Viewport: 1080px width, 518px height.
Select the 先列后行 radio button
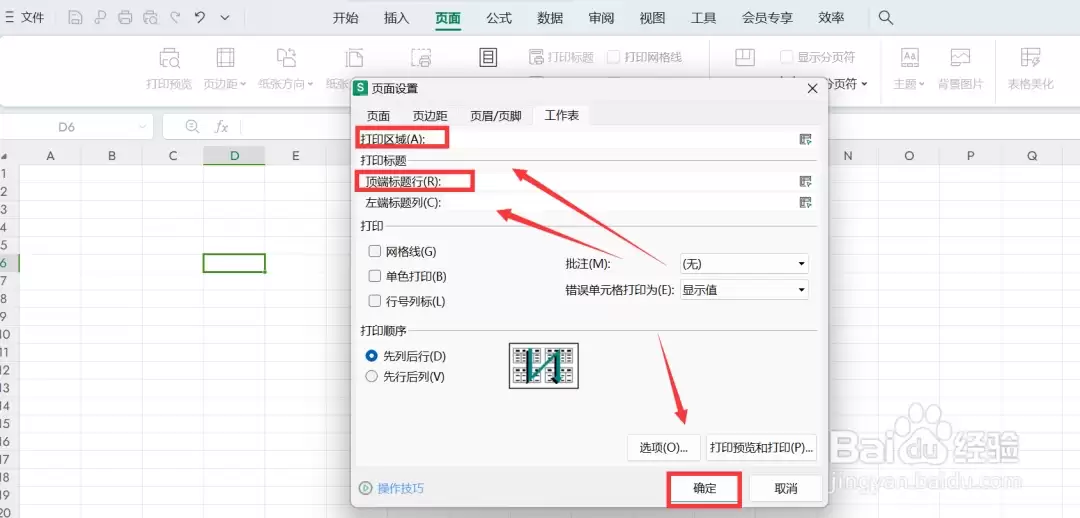(372, 356)
